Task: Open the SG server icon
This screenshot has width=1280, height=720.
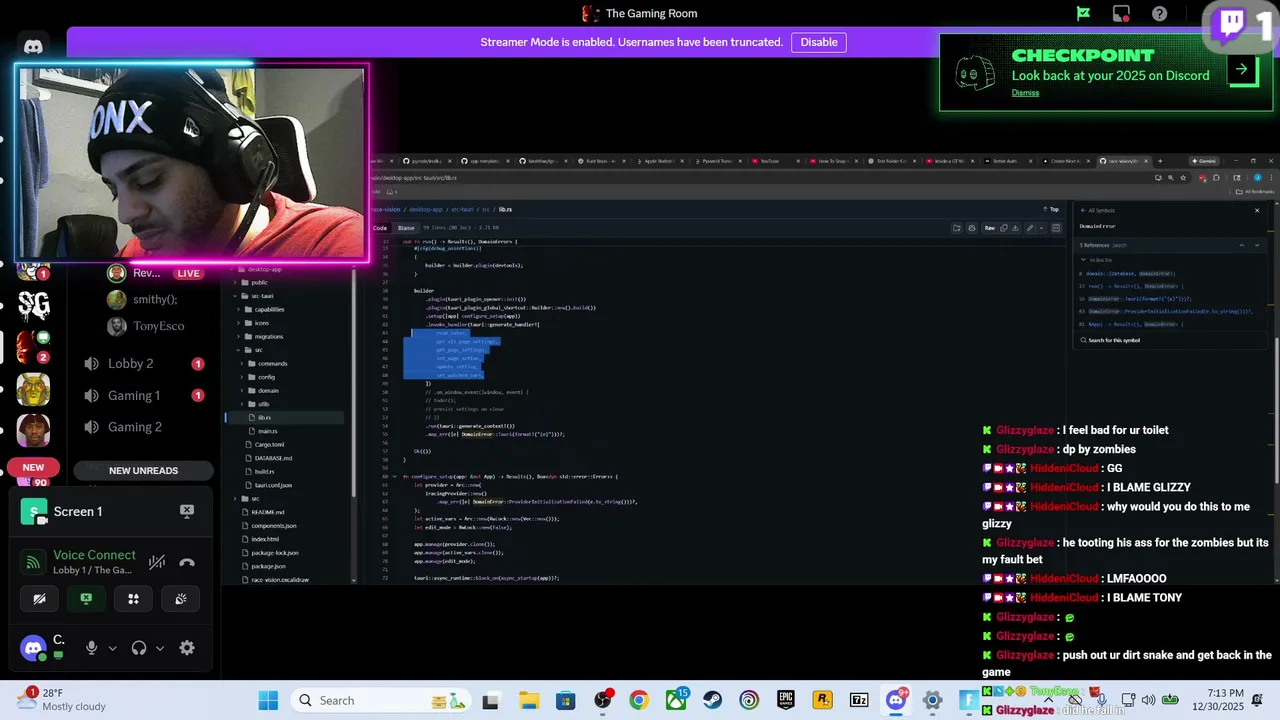Action: (x=33, y=304)
